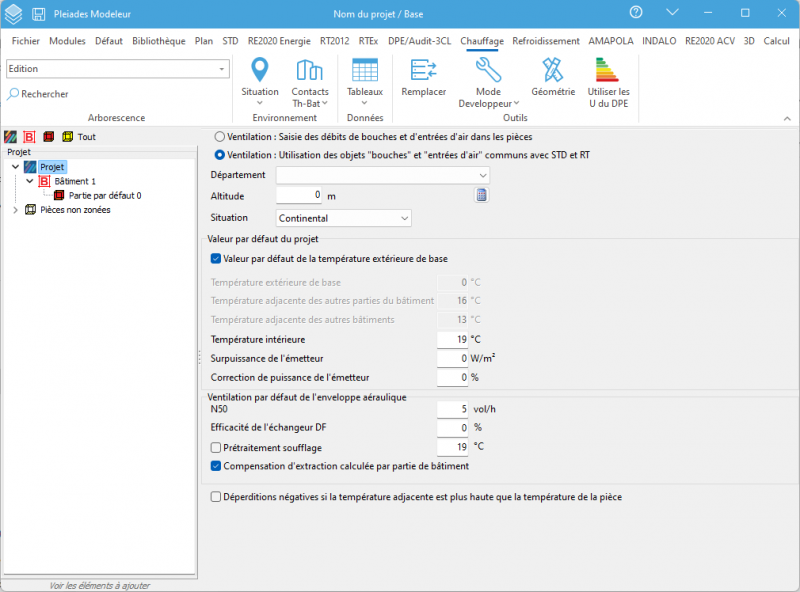Filter tree by yellow room icon

(x=67, y=137)
